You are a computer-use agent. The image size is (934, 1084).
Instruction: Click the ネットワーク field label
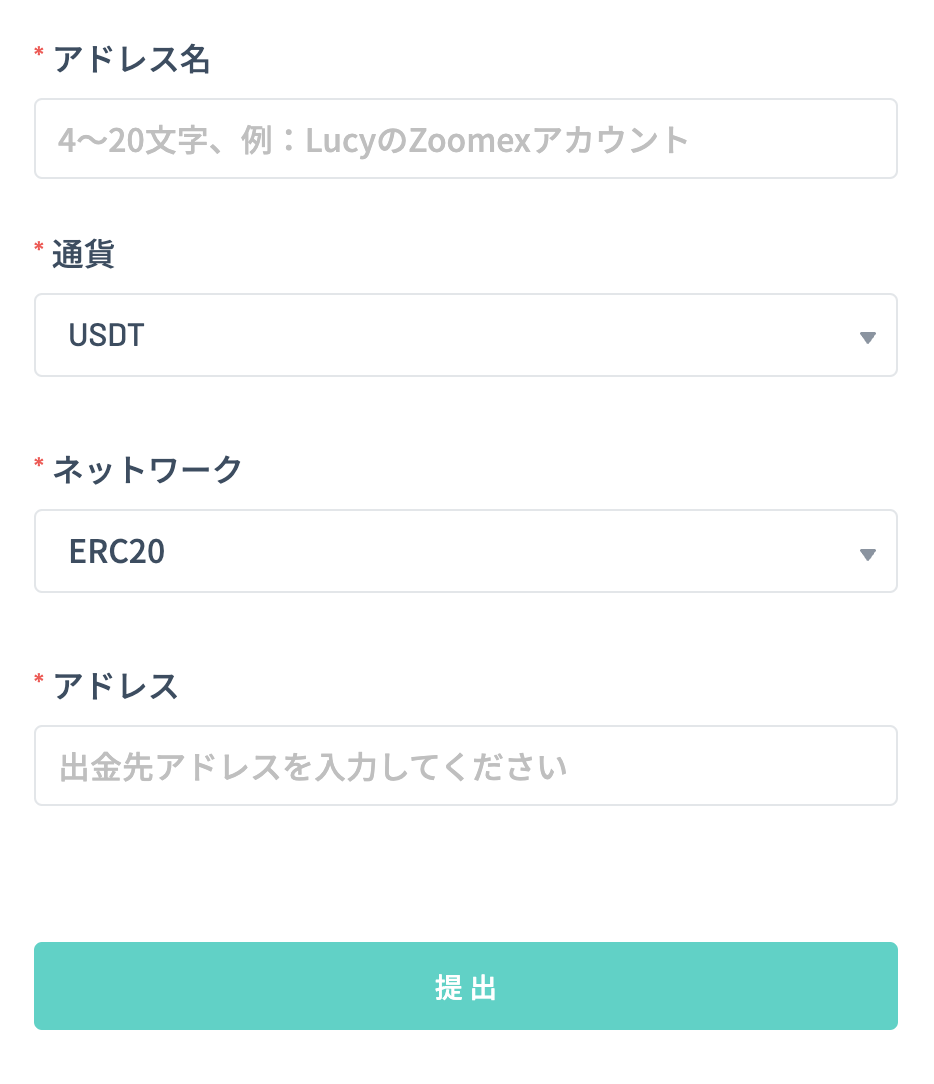[x=147, y=470]
